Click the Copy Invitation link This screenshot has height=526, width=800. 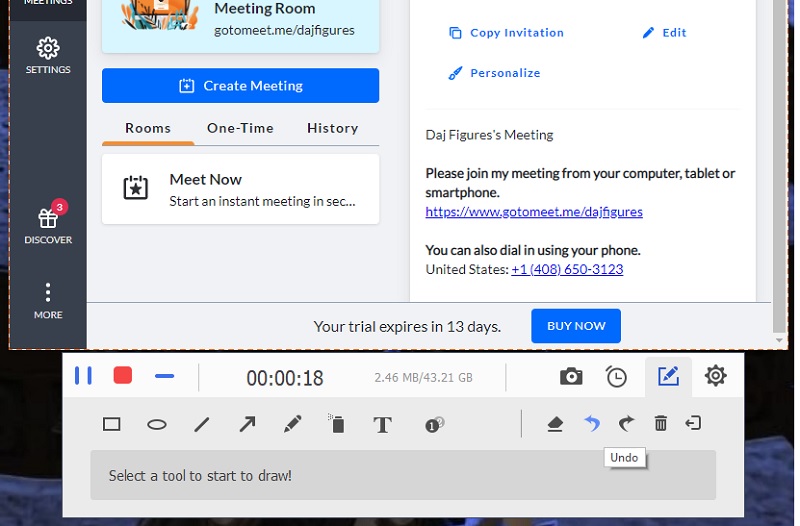pyautogui.click(x=507, y=33)
